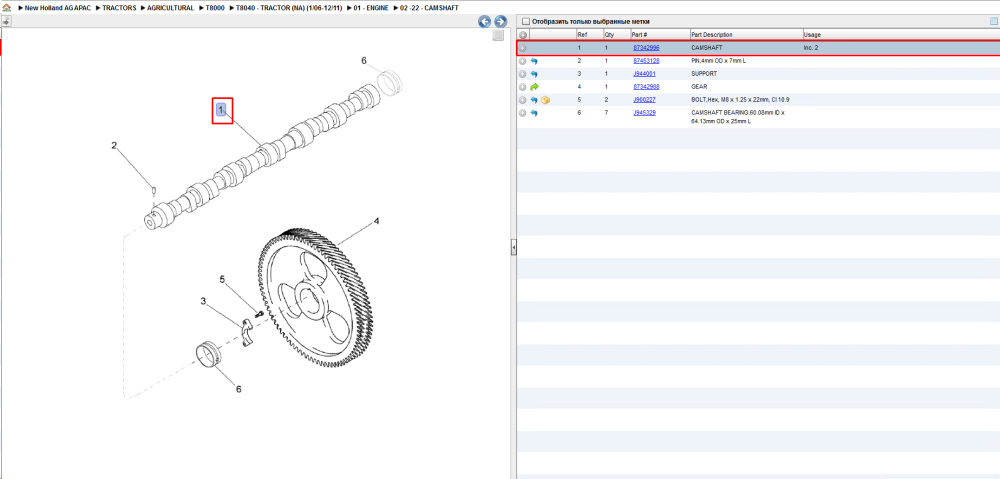
Task: Click the blue arrow icon on the CAMSHAFT BEARING row
Action: point(534,113)
